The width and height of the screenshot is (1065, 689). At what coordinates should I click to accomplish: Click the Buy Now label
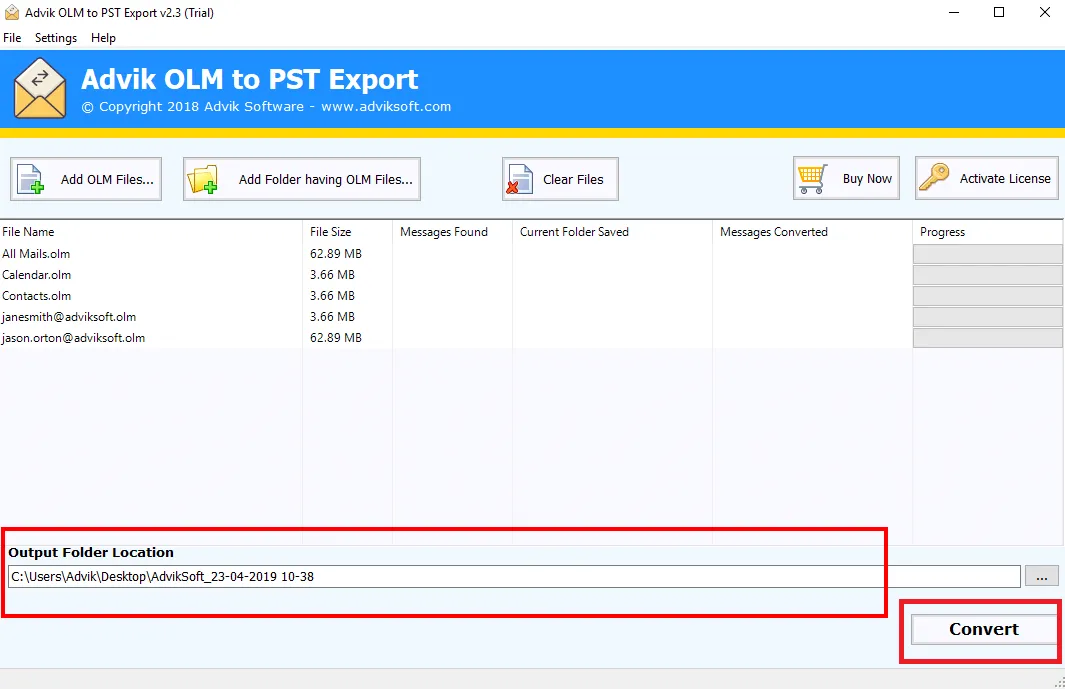point(867,179)
